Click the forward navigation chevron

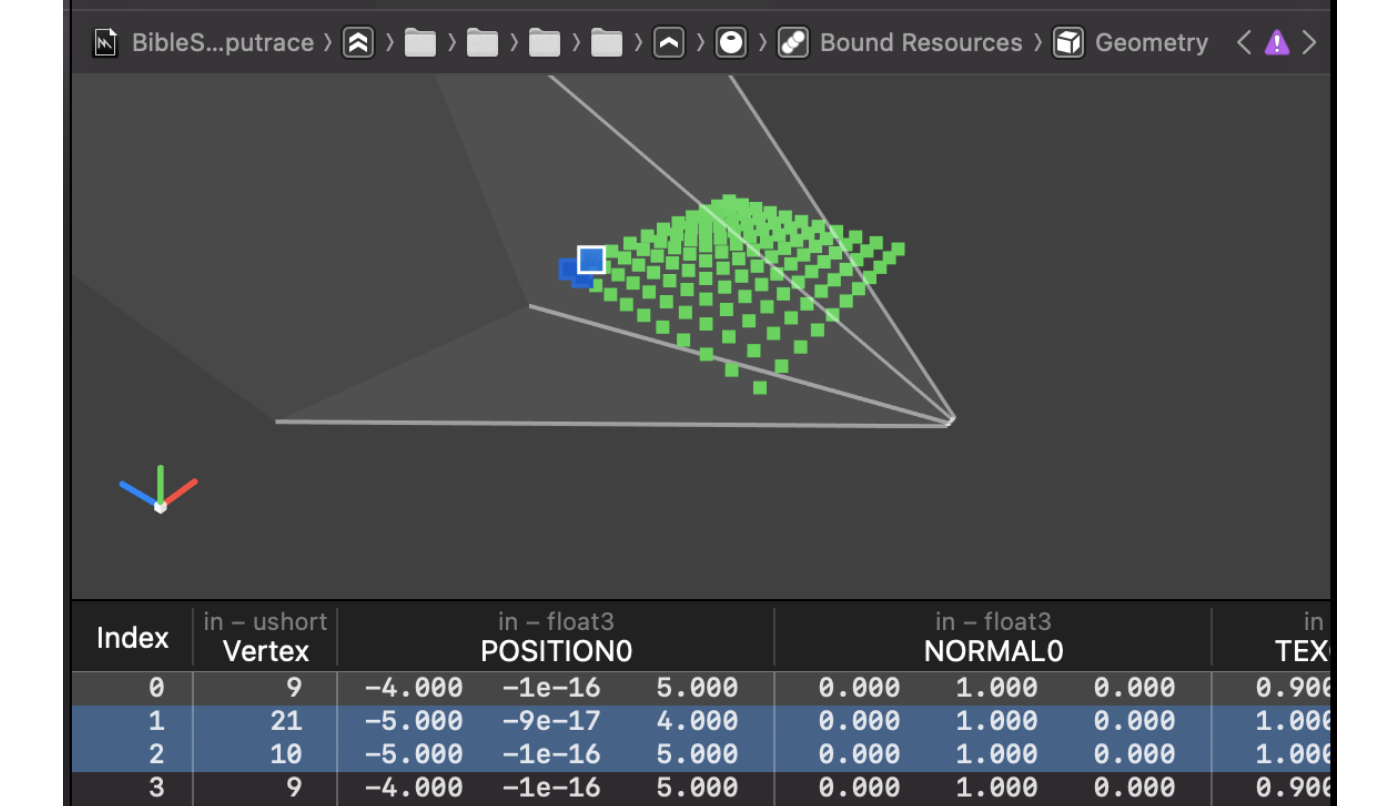1310,42
